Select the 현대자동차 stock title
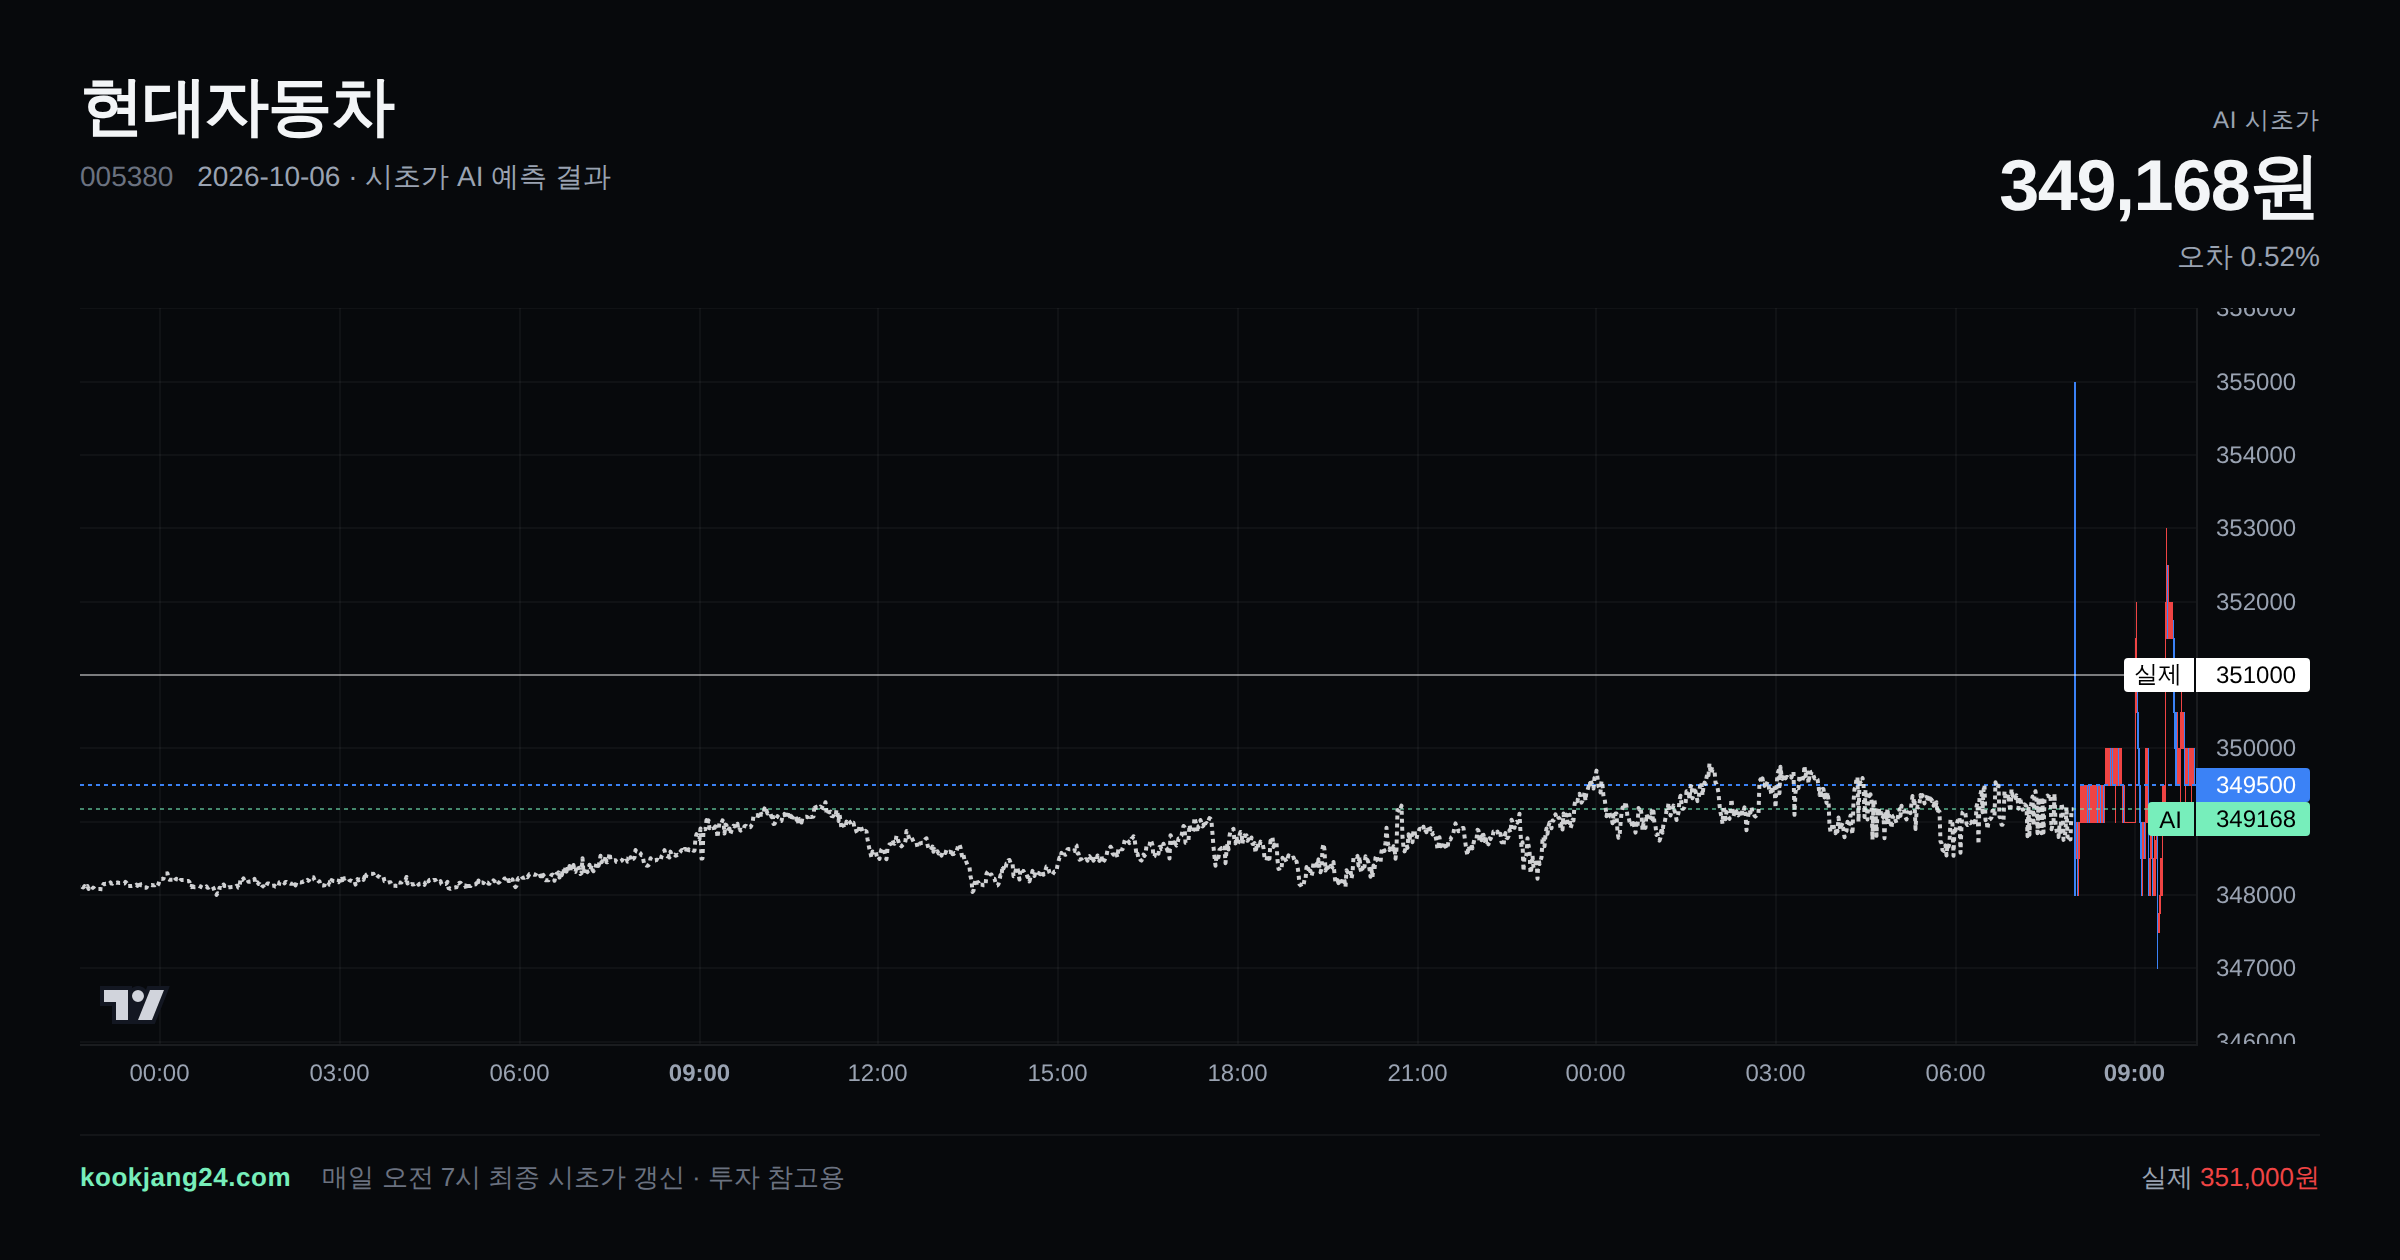 click(x=238, y=108)
